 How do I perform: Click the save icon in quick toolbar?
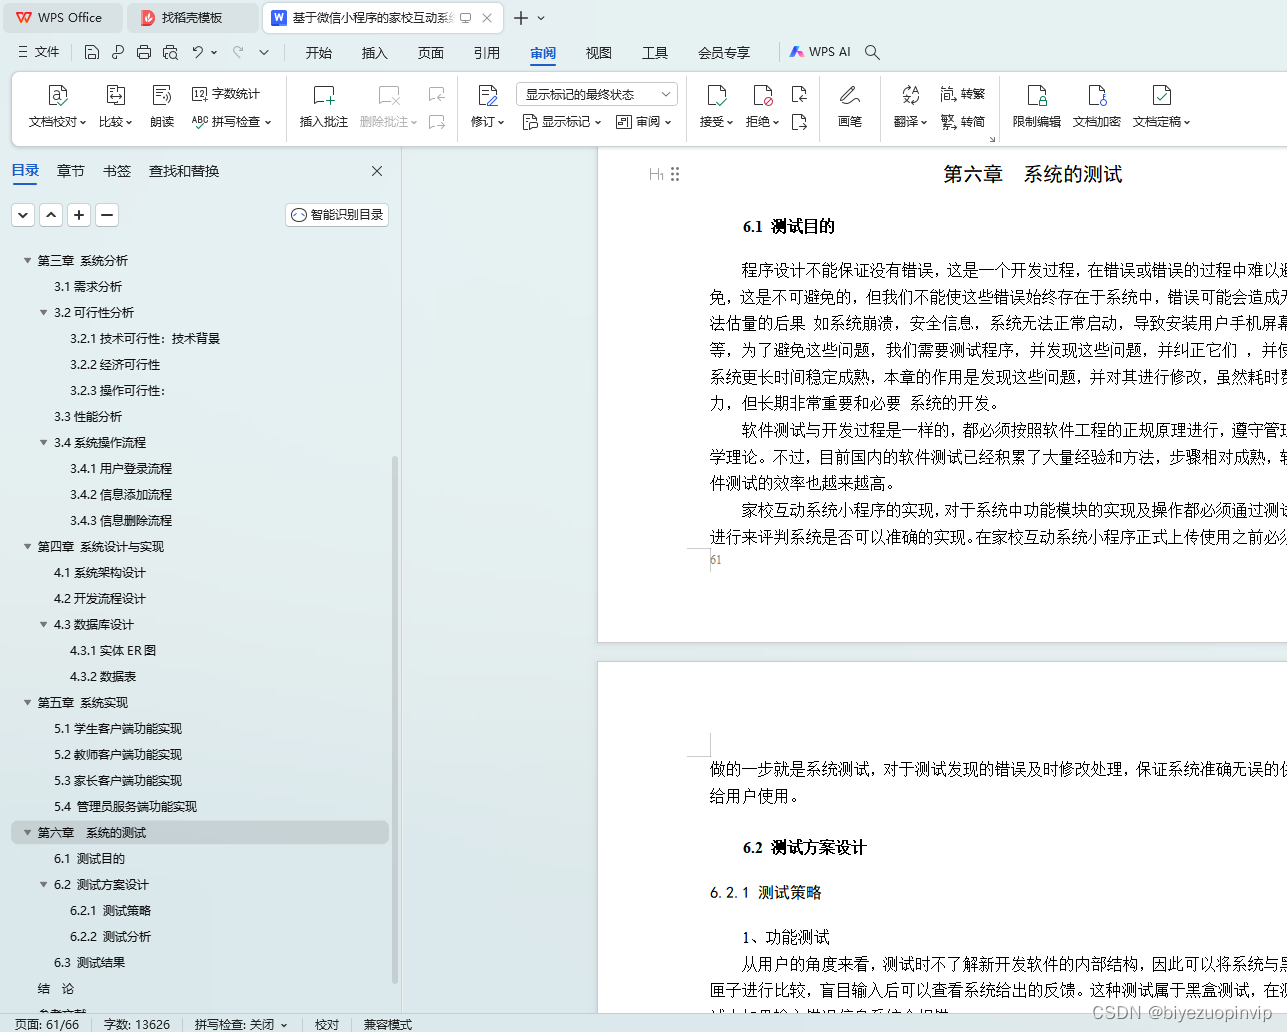click(92, 52)
